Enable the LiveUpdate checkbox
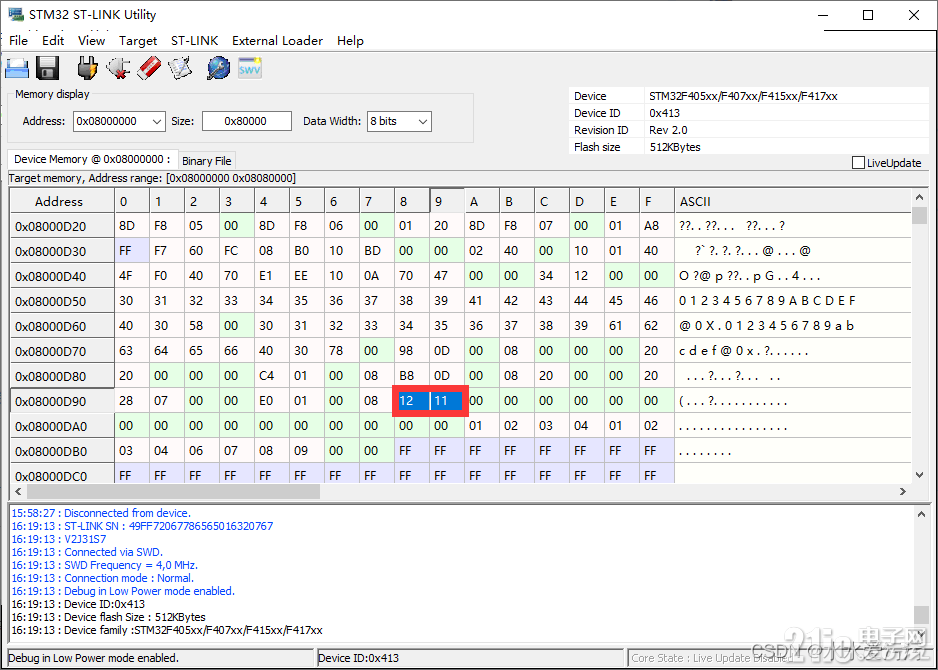The height and width of the screenshot is (670, 938). point(858,163)
